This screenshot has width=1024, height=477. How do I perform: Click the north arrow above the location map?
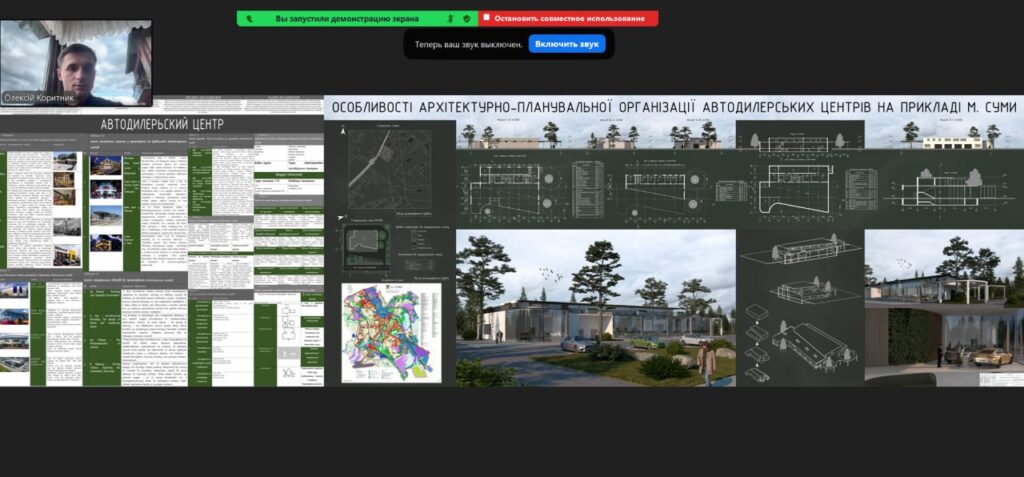pyautogui.click(x=343, y=130)
